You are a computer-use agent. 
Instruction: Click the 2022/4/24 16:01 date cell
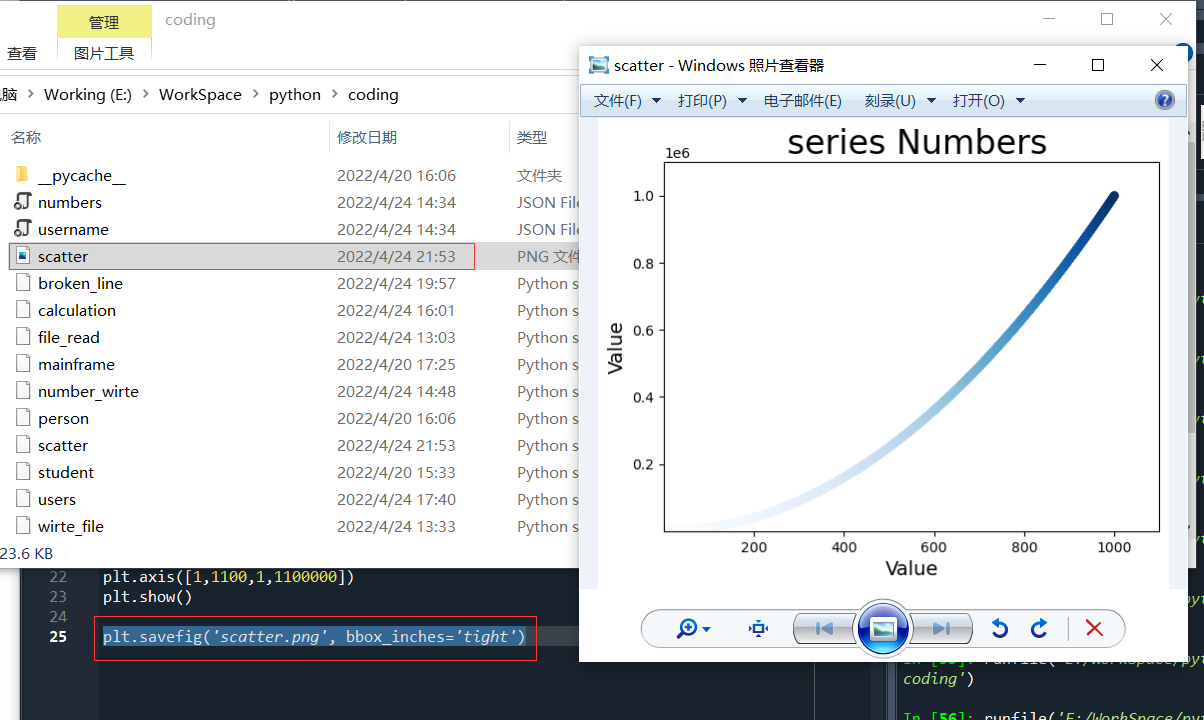point(396,310)
